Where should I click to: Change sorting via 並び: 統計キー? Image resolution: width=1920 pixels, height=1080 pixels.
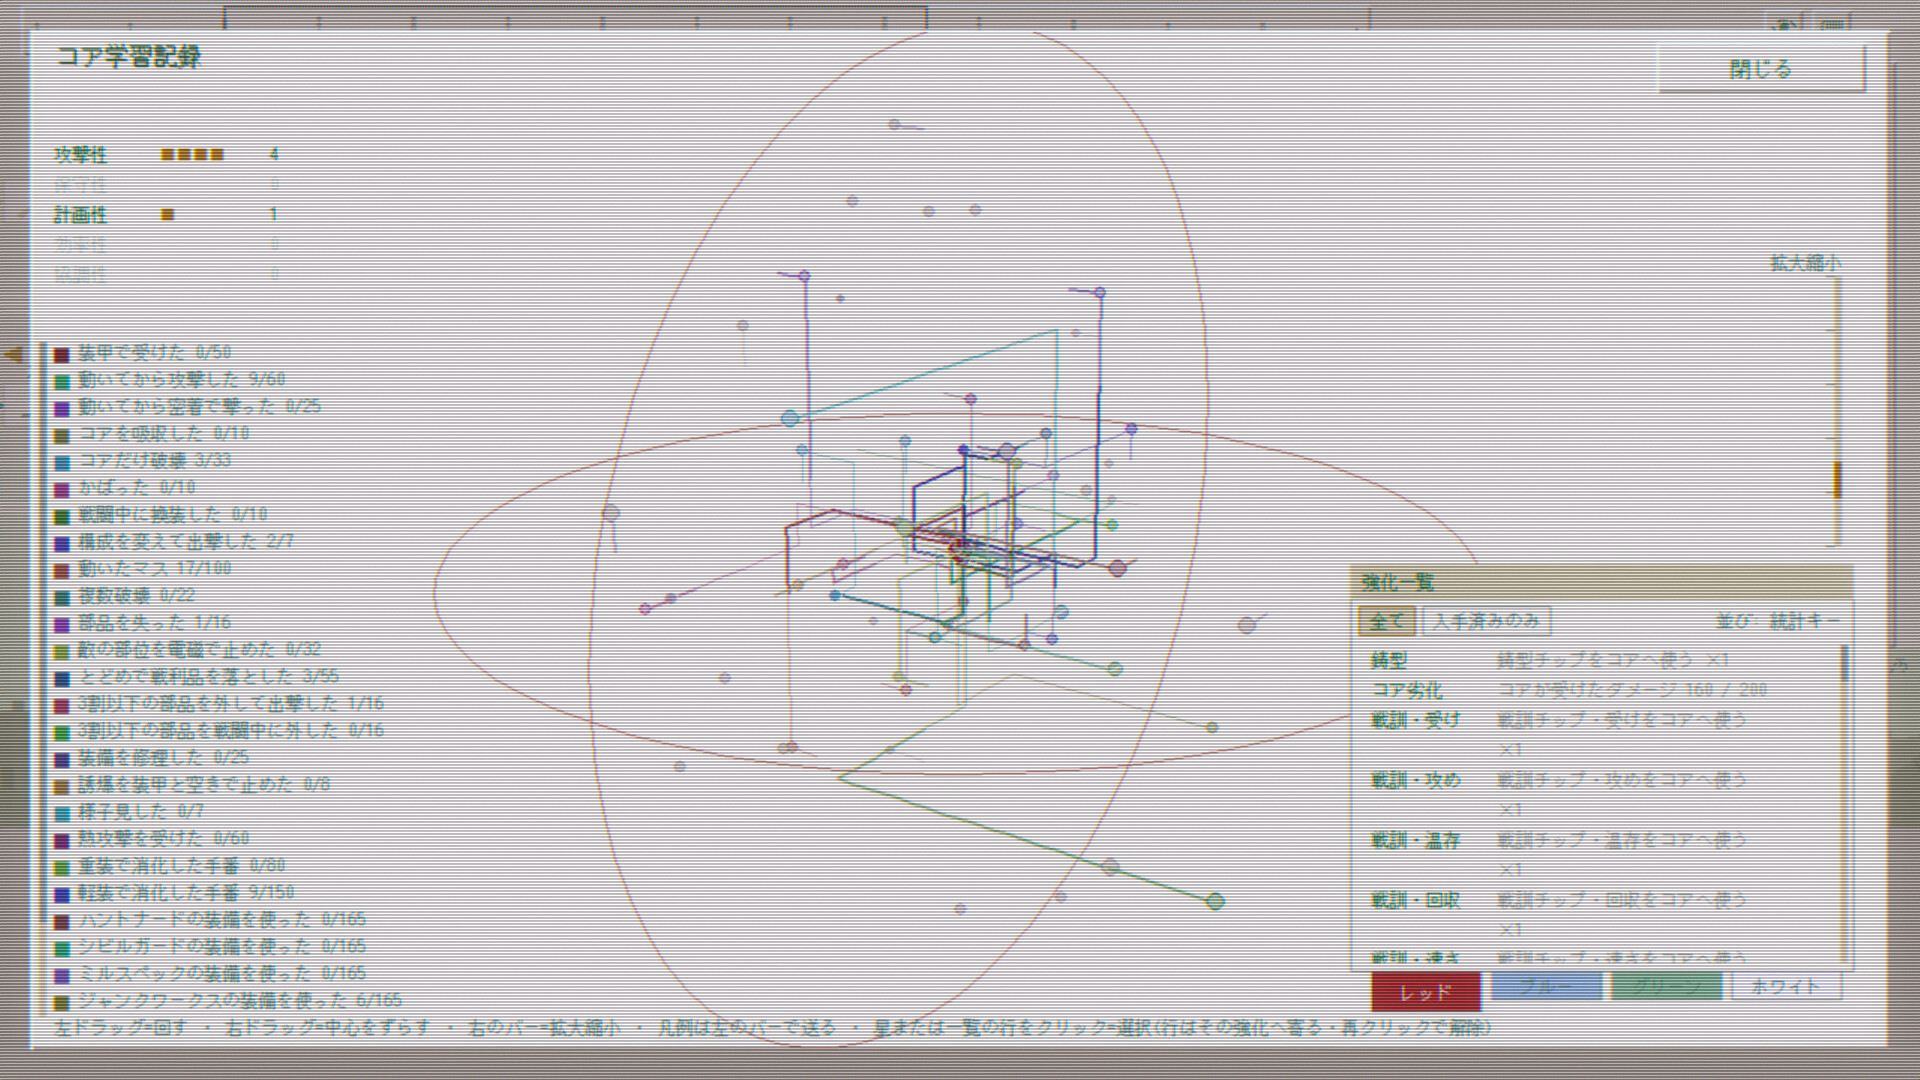pyautogui.click(x=1778, y=621)
